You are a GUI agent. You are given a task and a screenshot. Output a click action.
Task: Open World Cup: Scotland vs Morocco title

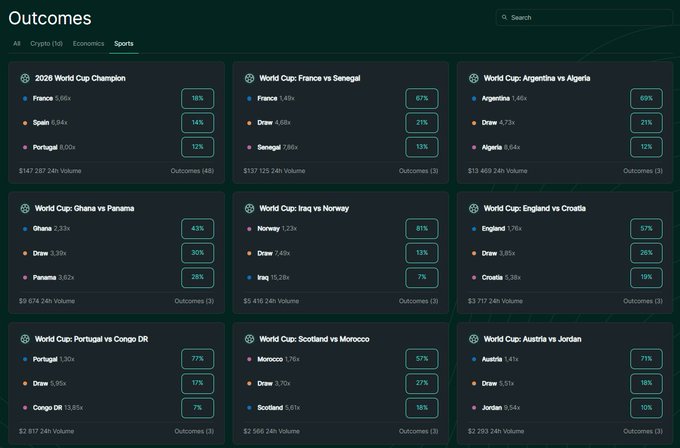coord(314,339)
